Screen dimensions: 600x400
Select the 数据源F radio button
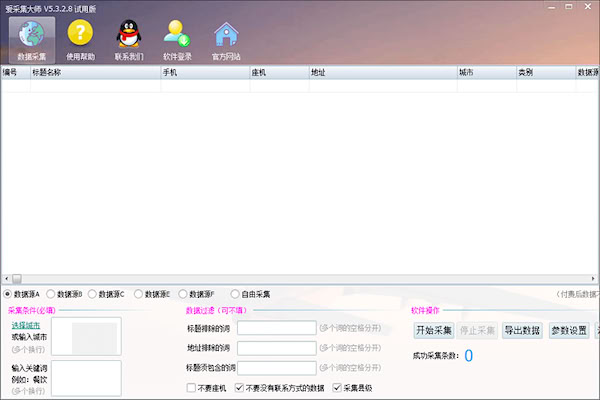pos(183,294)
